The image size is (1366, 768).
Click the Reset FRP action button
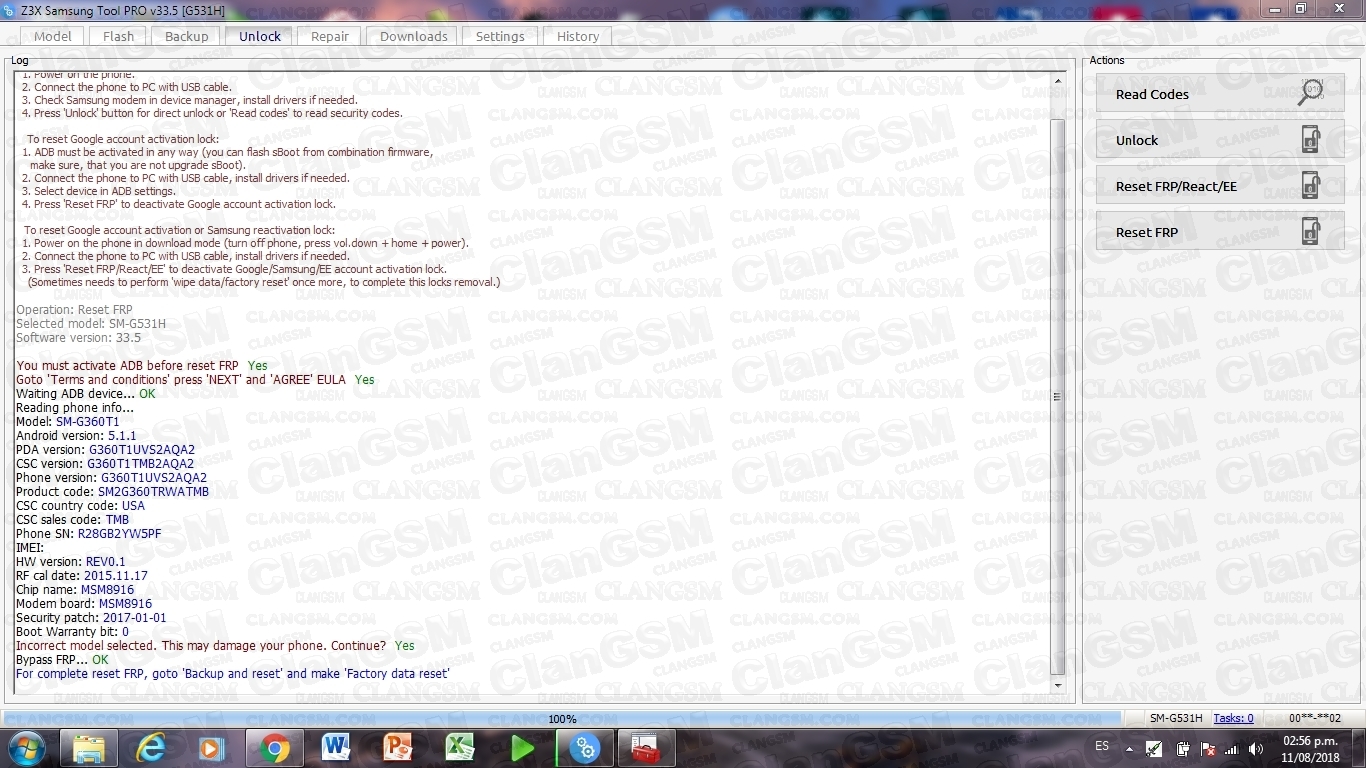tap(1220, 232)
